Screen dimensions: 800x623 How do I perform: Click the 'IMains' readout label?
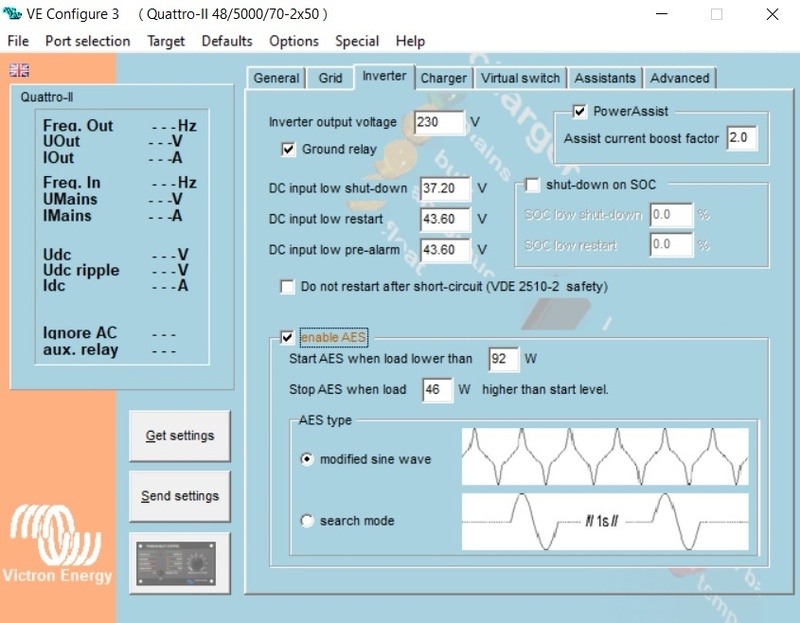67,216
